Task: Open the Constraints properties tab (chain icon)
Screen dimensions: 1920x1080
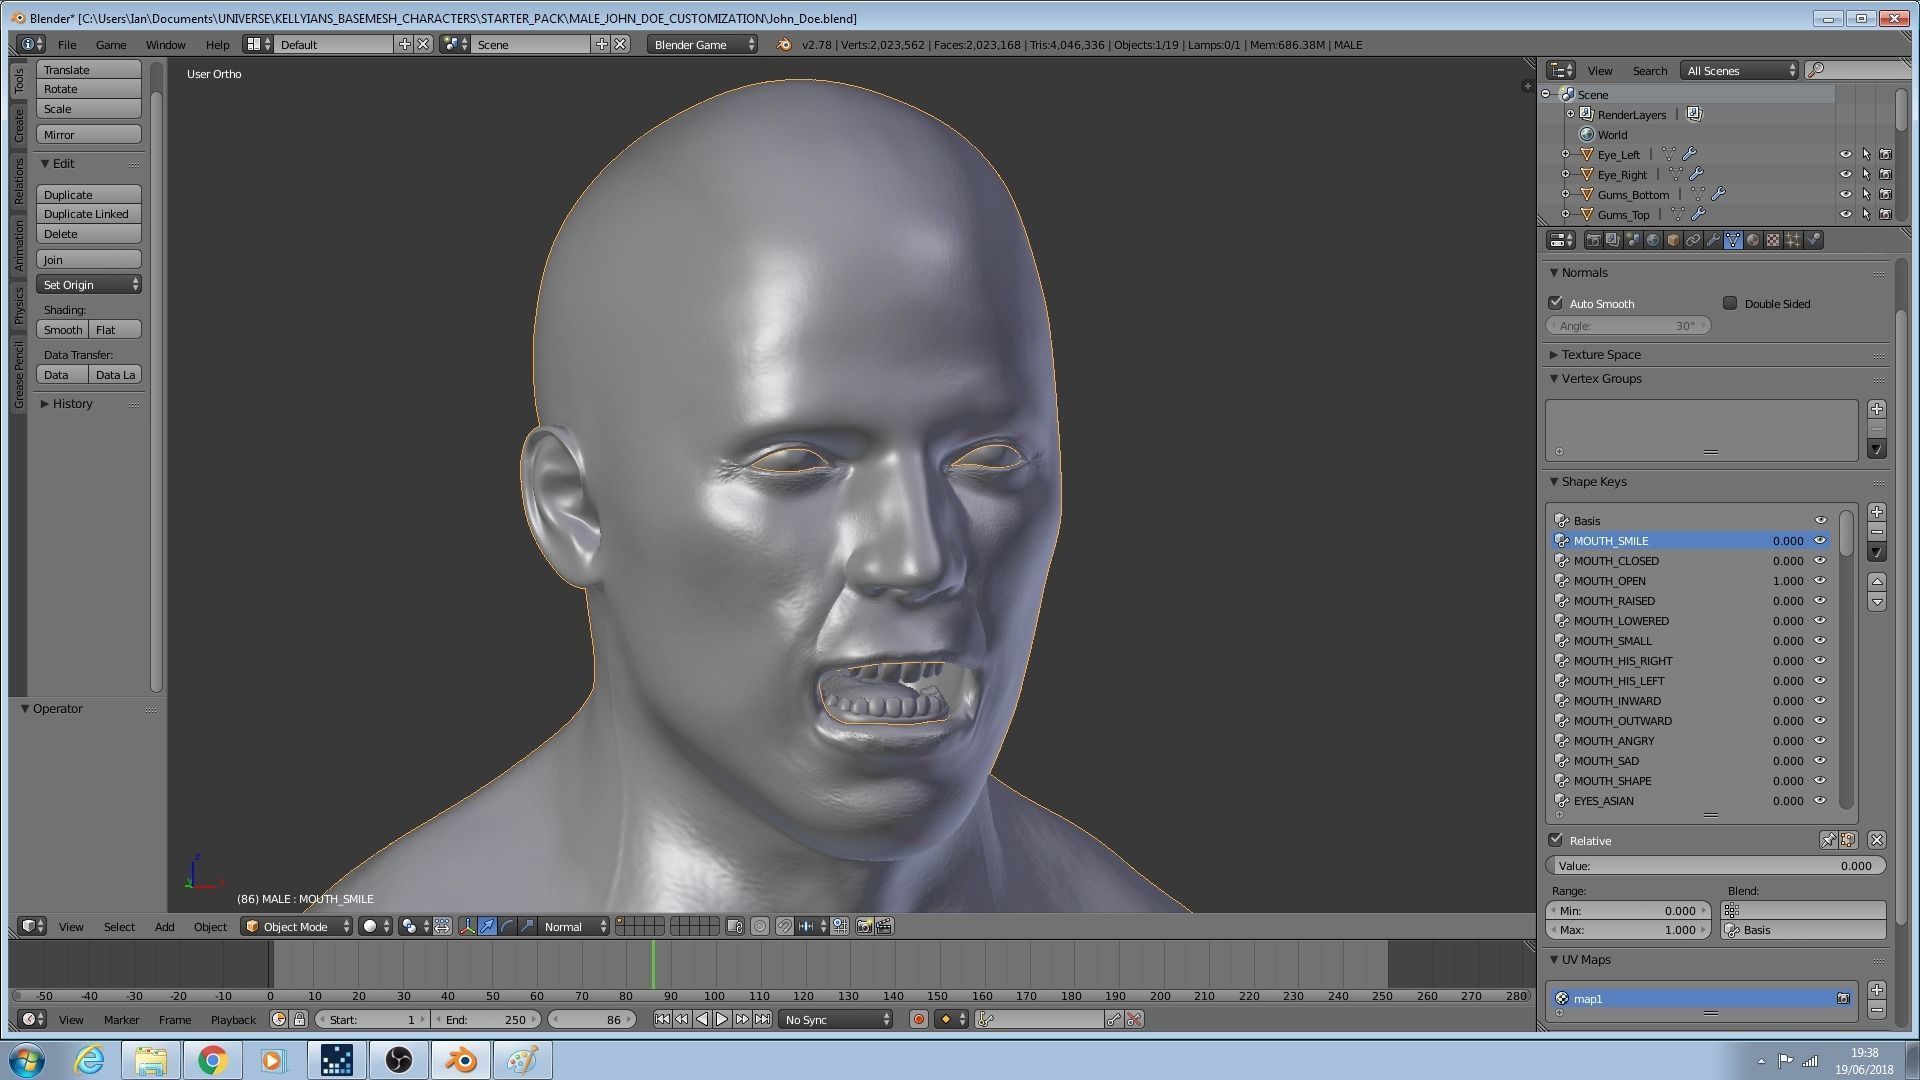Action: click(1693, 240)
